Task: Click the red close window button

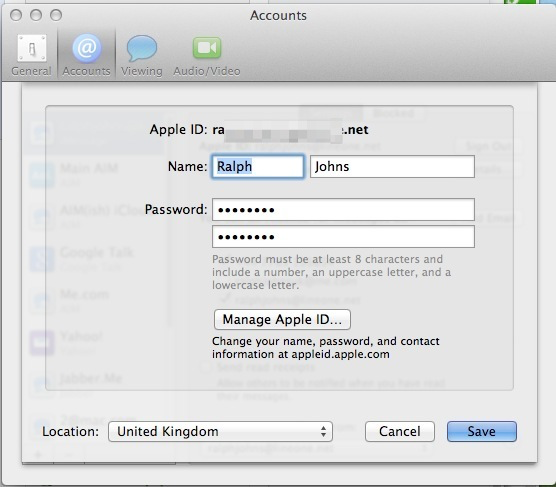Action: pos(16,15)
